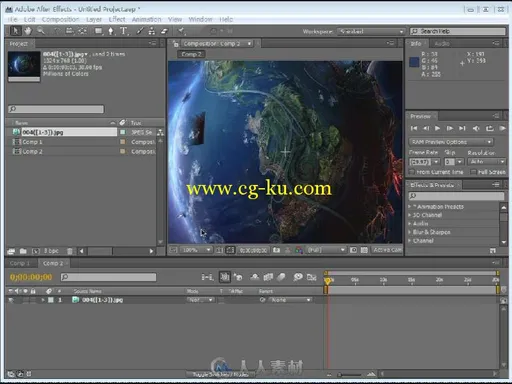Switch to the Comp 1 timeline tab
Viewport: 512px width, 384px height.
click(x=20, y=263)
